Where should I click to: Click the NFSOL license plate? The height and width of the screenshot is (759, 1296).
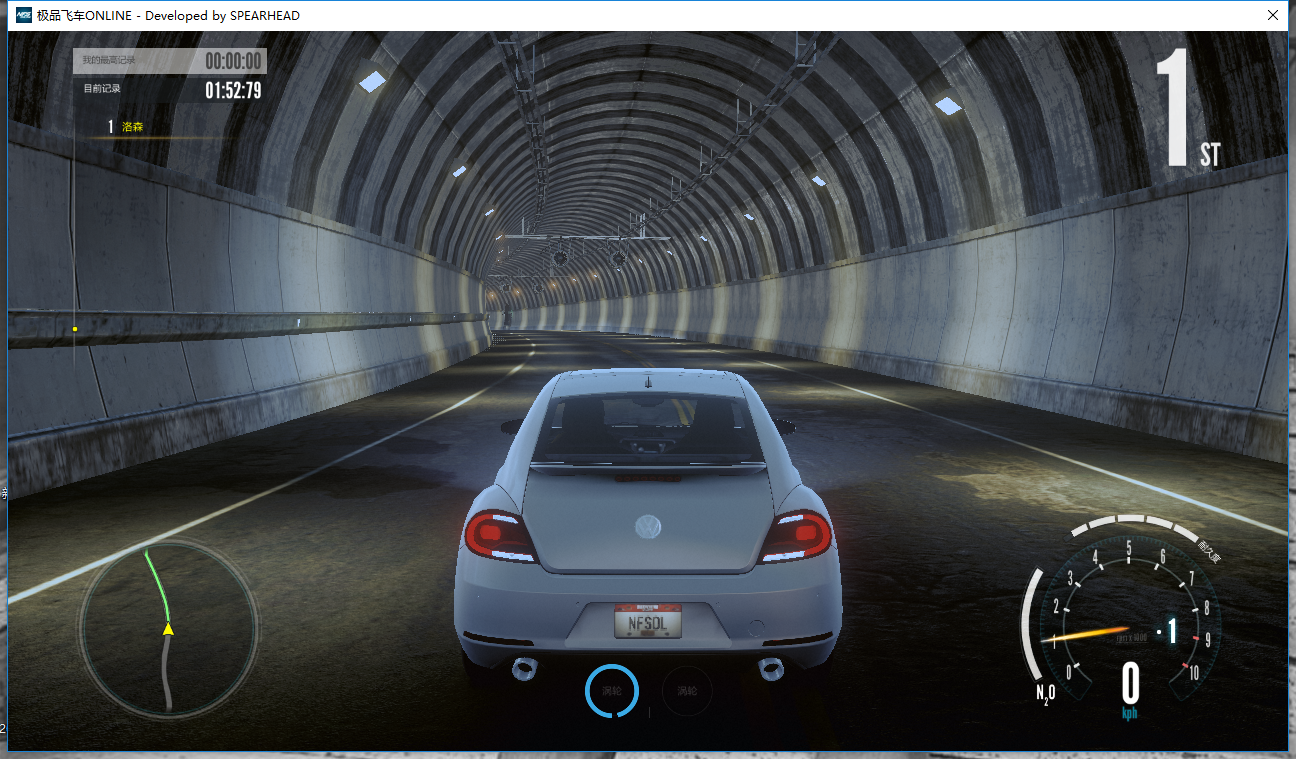tap(647, 622)
